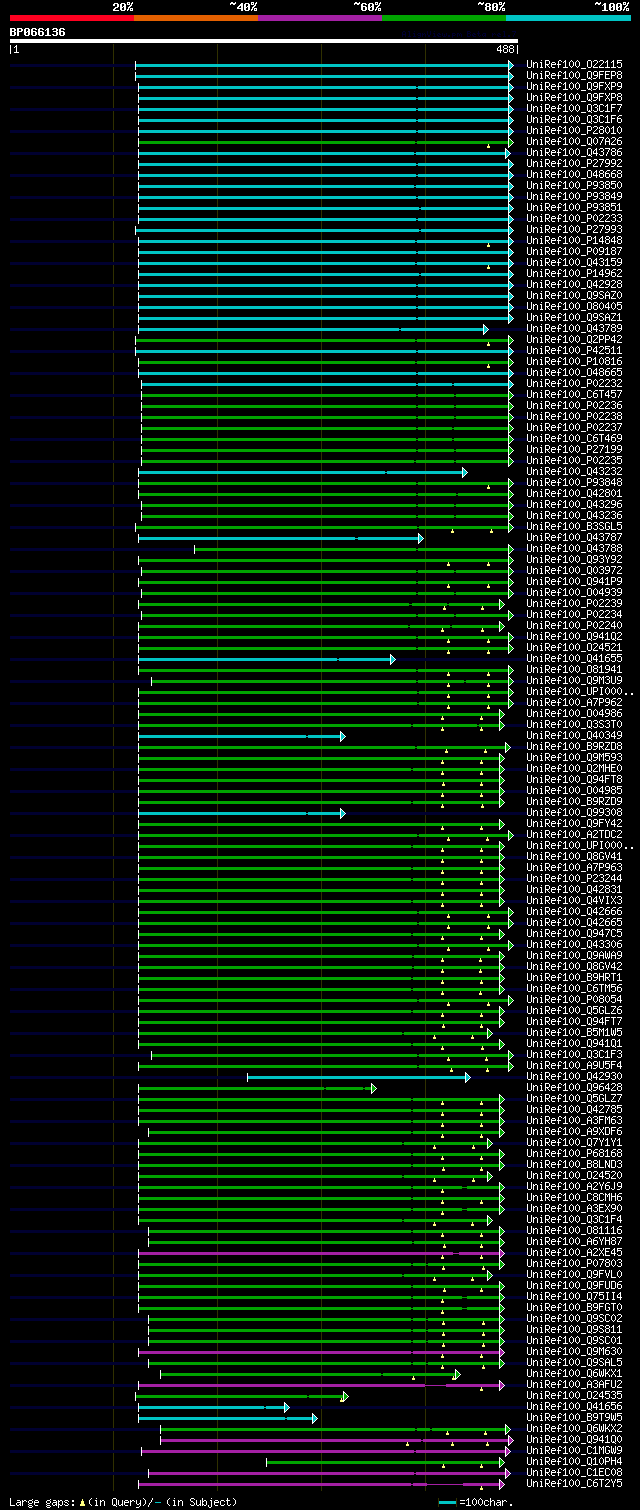
Task: Open hit UniRef100_Q9FEP8
Action: coord(574,76)
